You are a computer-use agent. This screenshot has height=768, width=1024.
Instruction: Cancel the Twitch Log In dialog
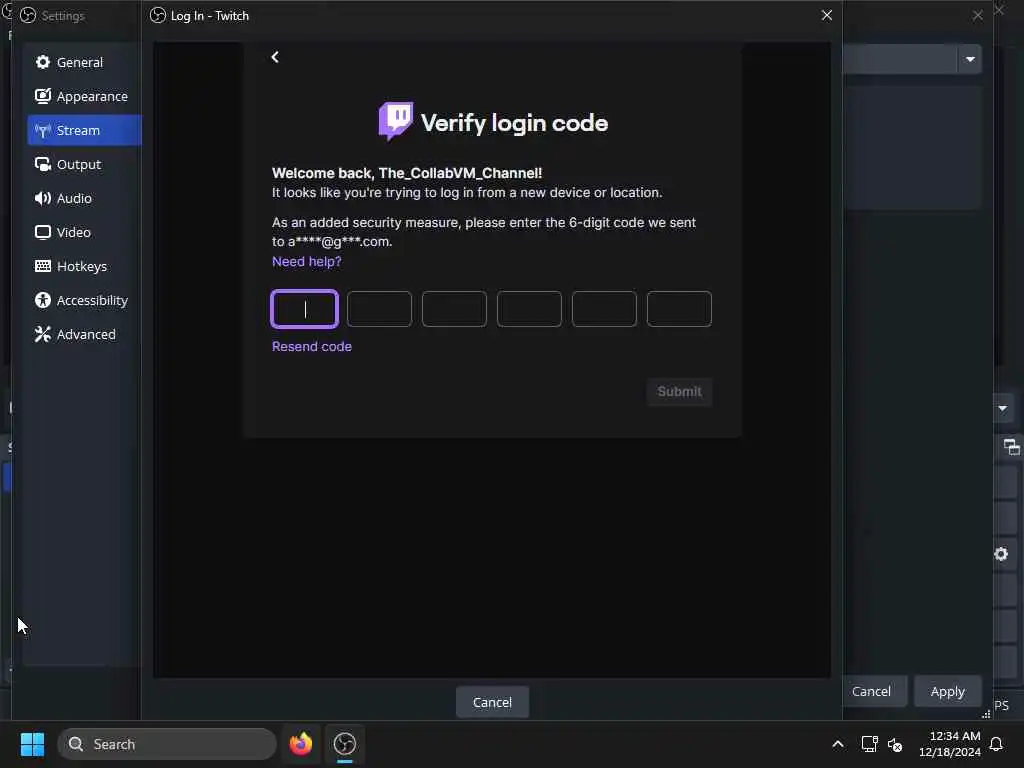(x=492, y=702)
